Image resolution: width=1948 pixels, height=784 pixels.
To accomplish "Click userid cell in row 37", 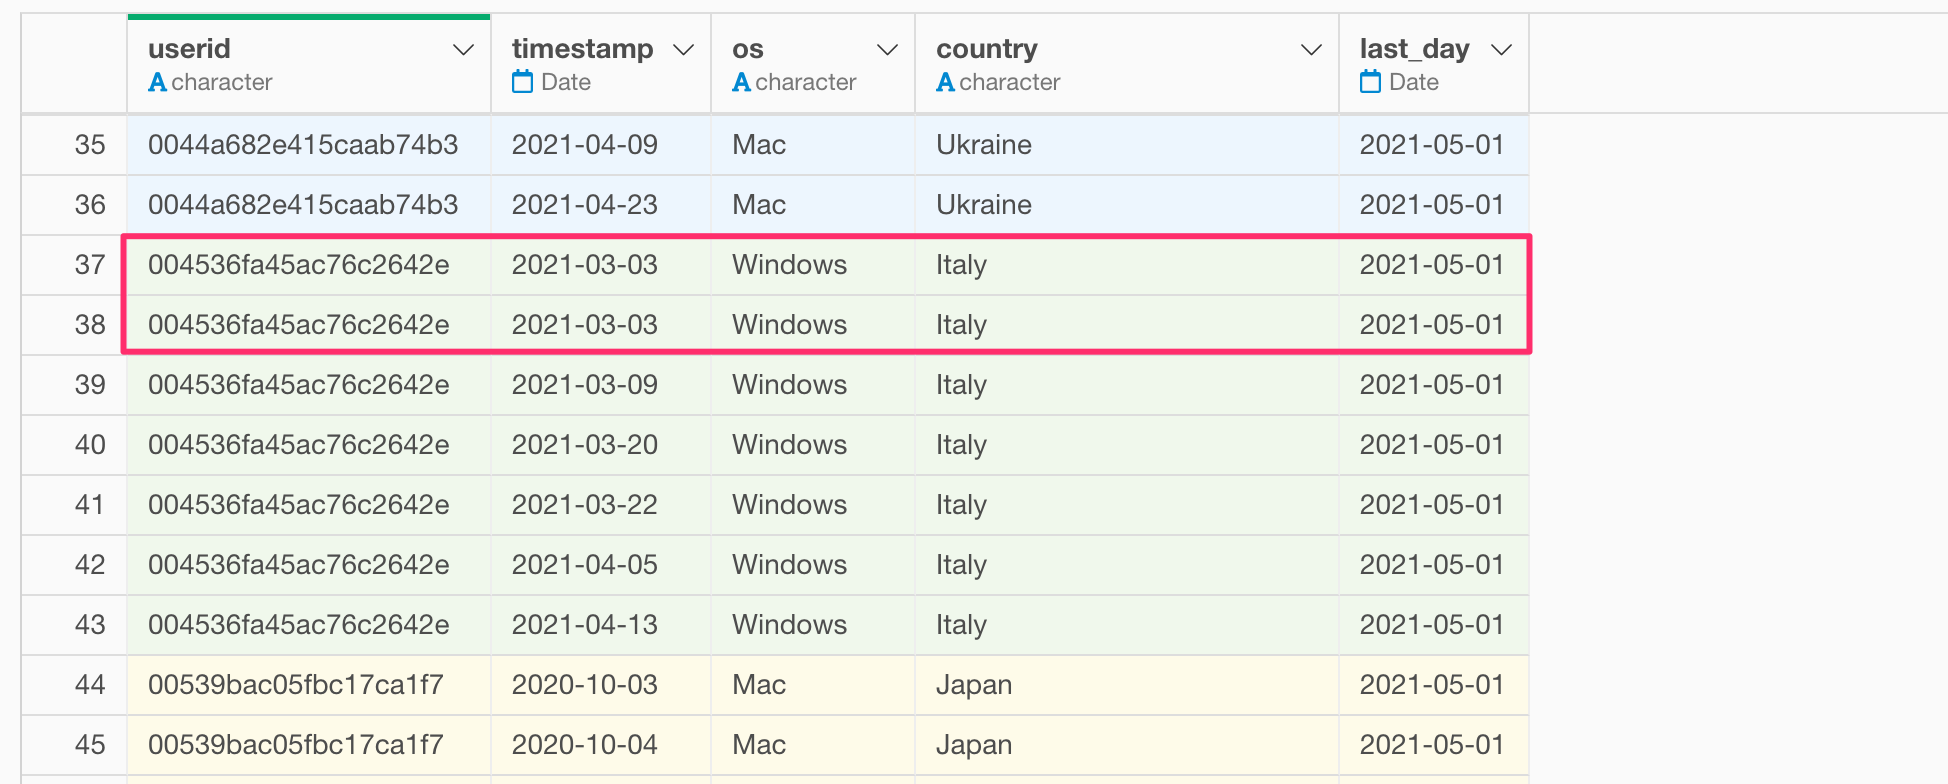I will coord(309,265).
